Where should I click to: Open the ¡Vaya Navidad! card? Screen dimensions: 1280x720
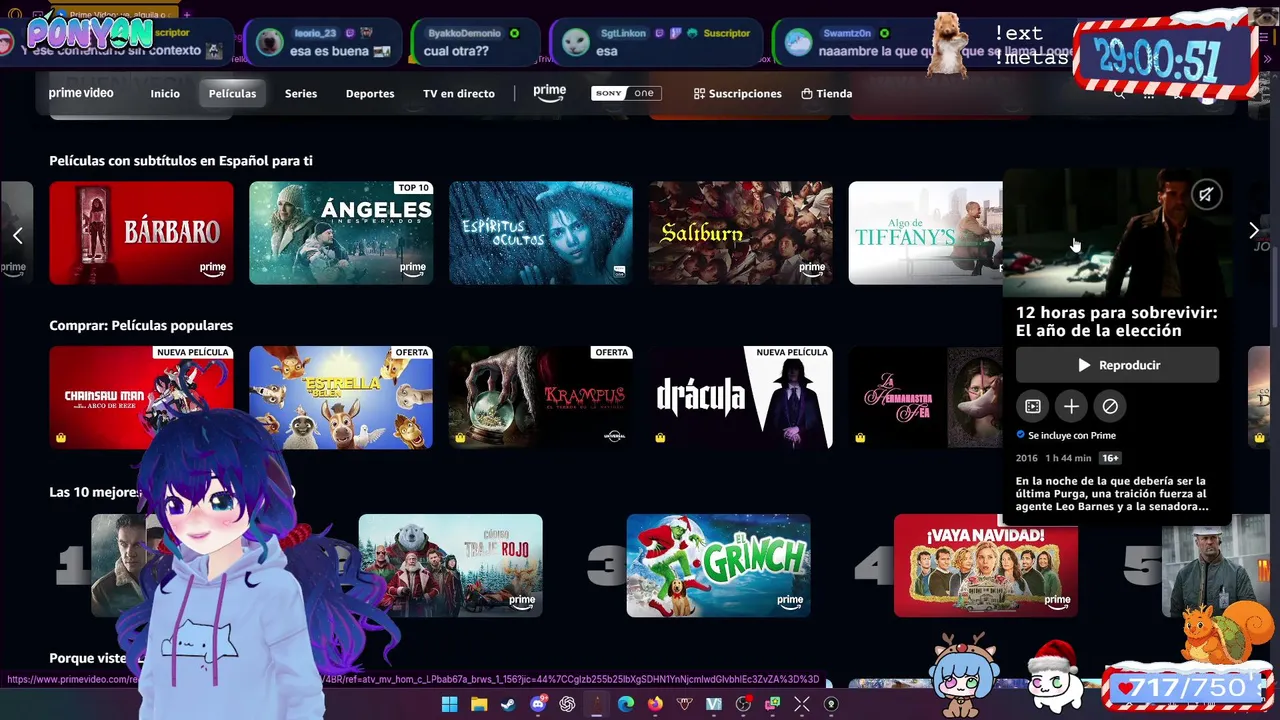(986, 565)
